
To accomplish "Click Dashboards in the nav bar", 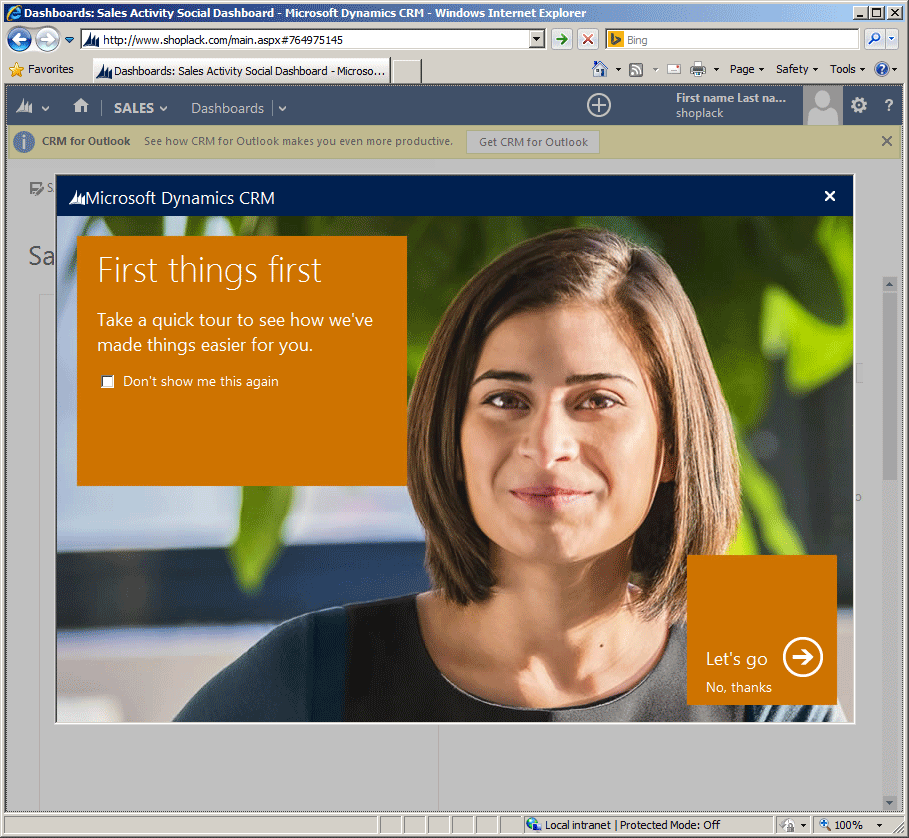I will tap(227, 108).
